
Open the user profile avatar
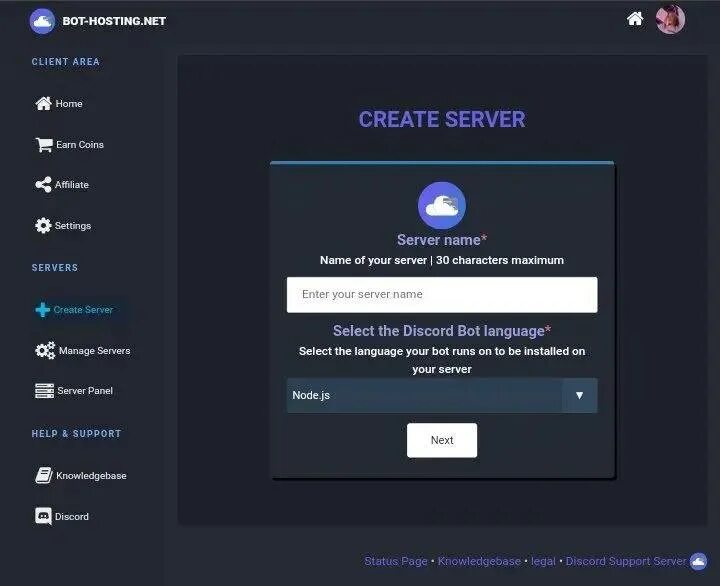tap(670, 20)
